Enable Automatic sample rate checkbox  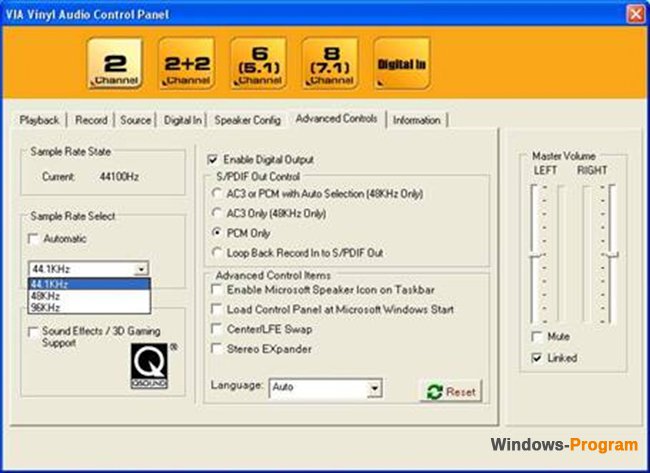pos(34,239)
